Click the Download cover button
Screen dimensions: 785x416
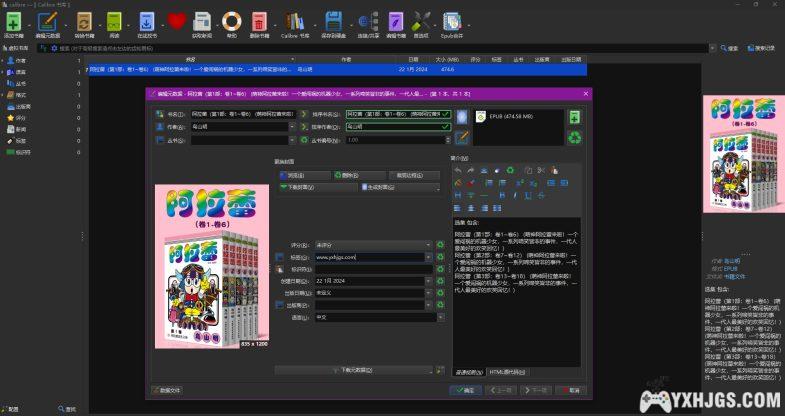(x=318, y=187)
